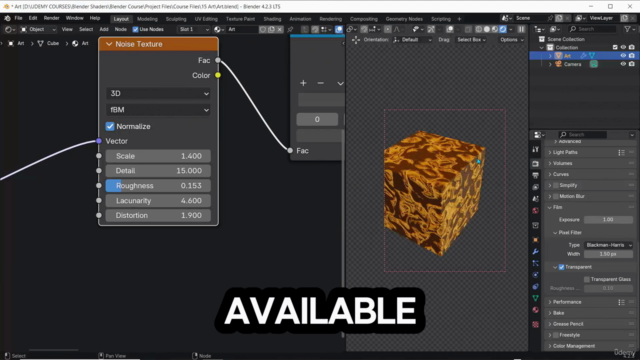
Task: Click the viewport Options button
Action: [511, 40]
